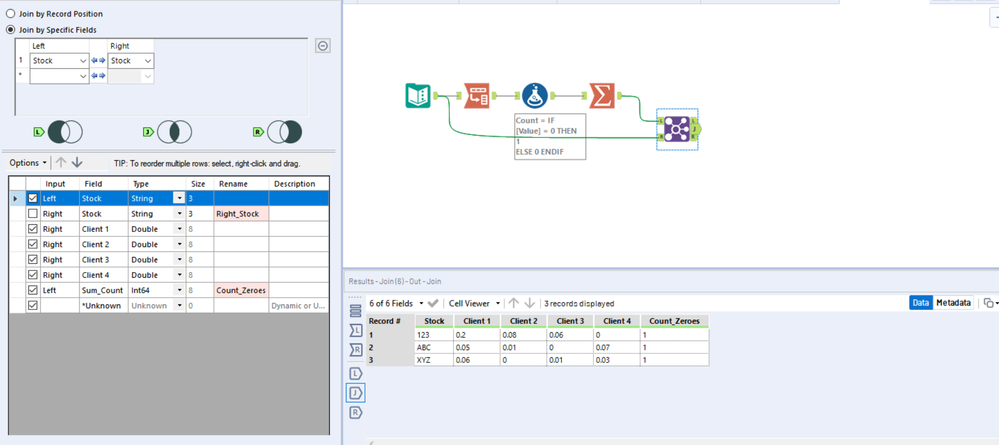Screen dimensions: 999x445
Task: Click the top list icon in results sidebar
Action: pos(356,310)
